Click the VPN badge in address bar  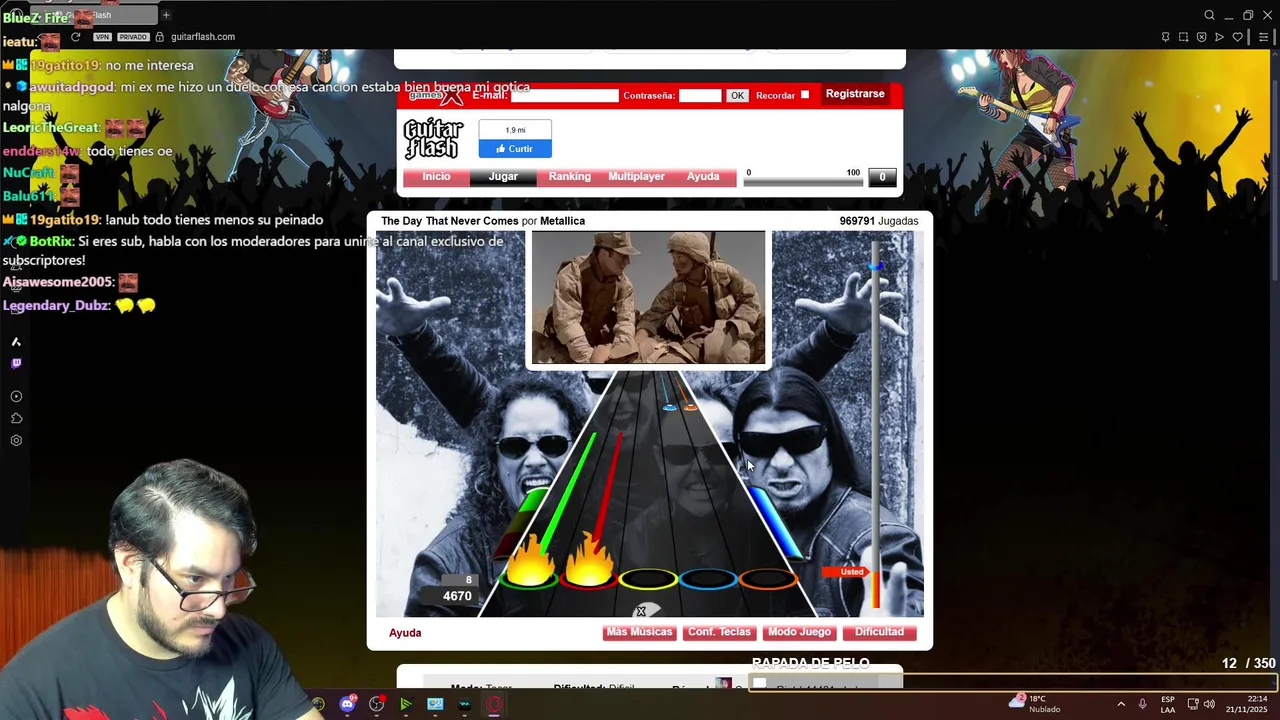102,37
